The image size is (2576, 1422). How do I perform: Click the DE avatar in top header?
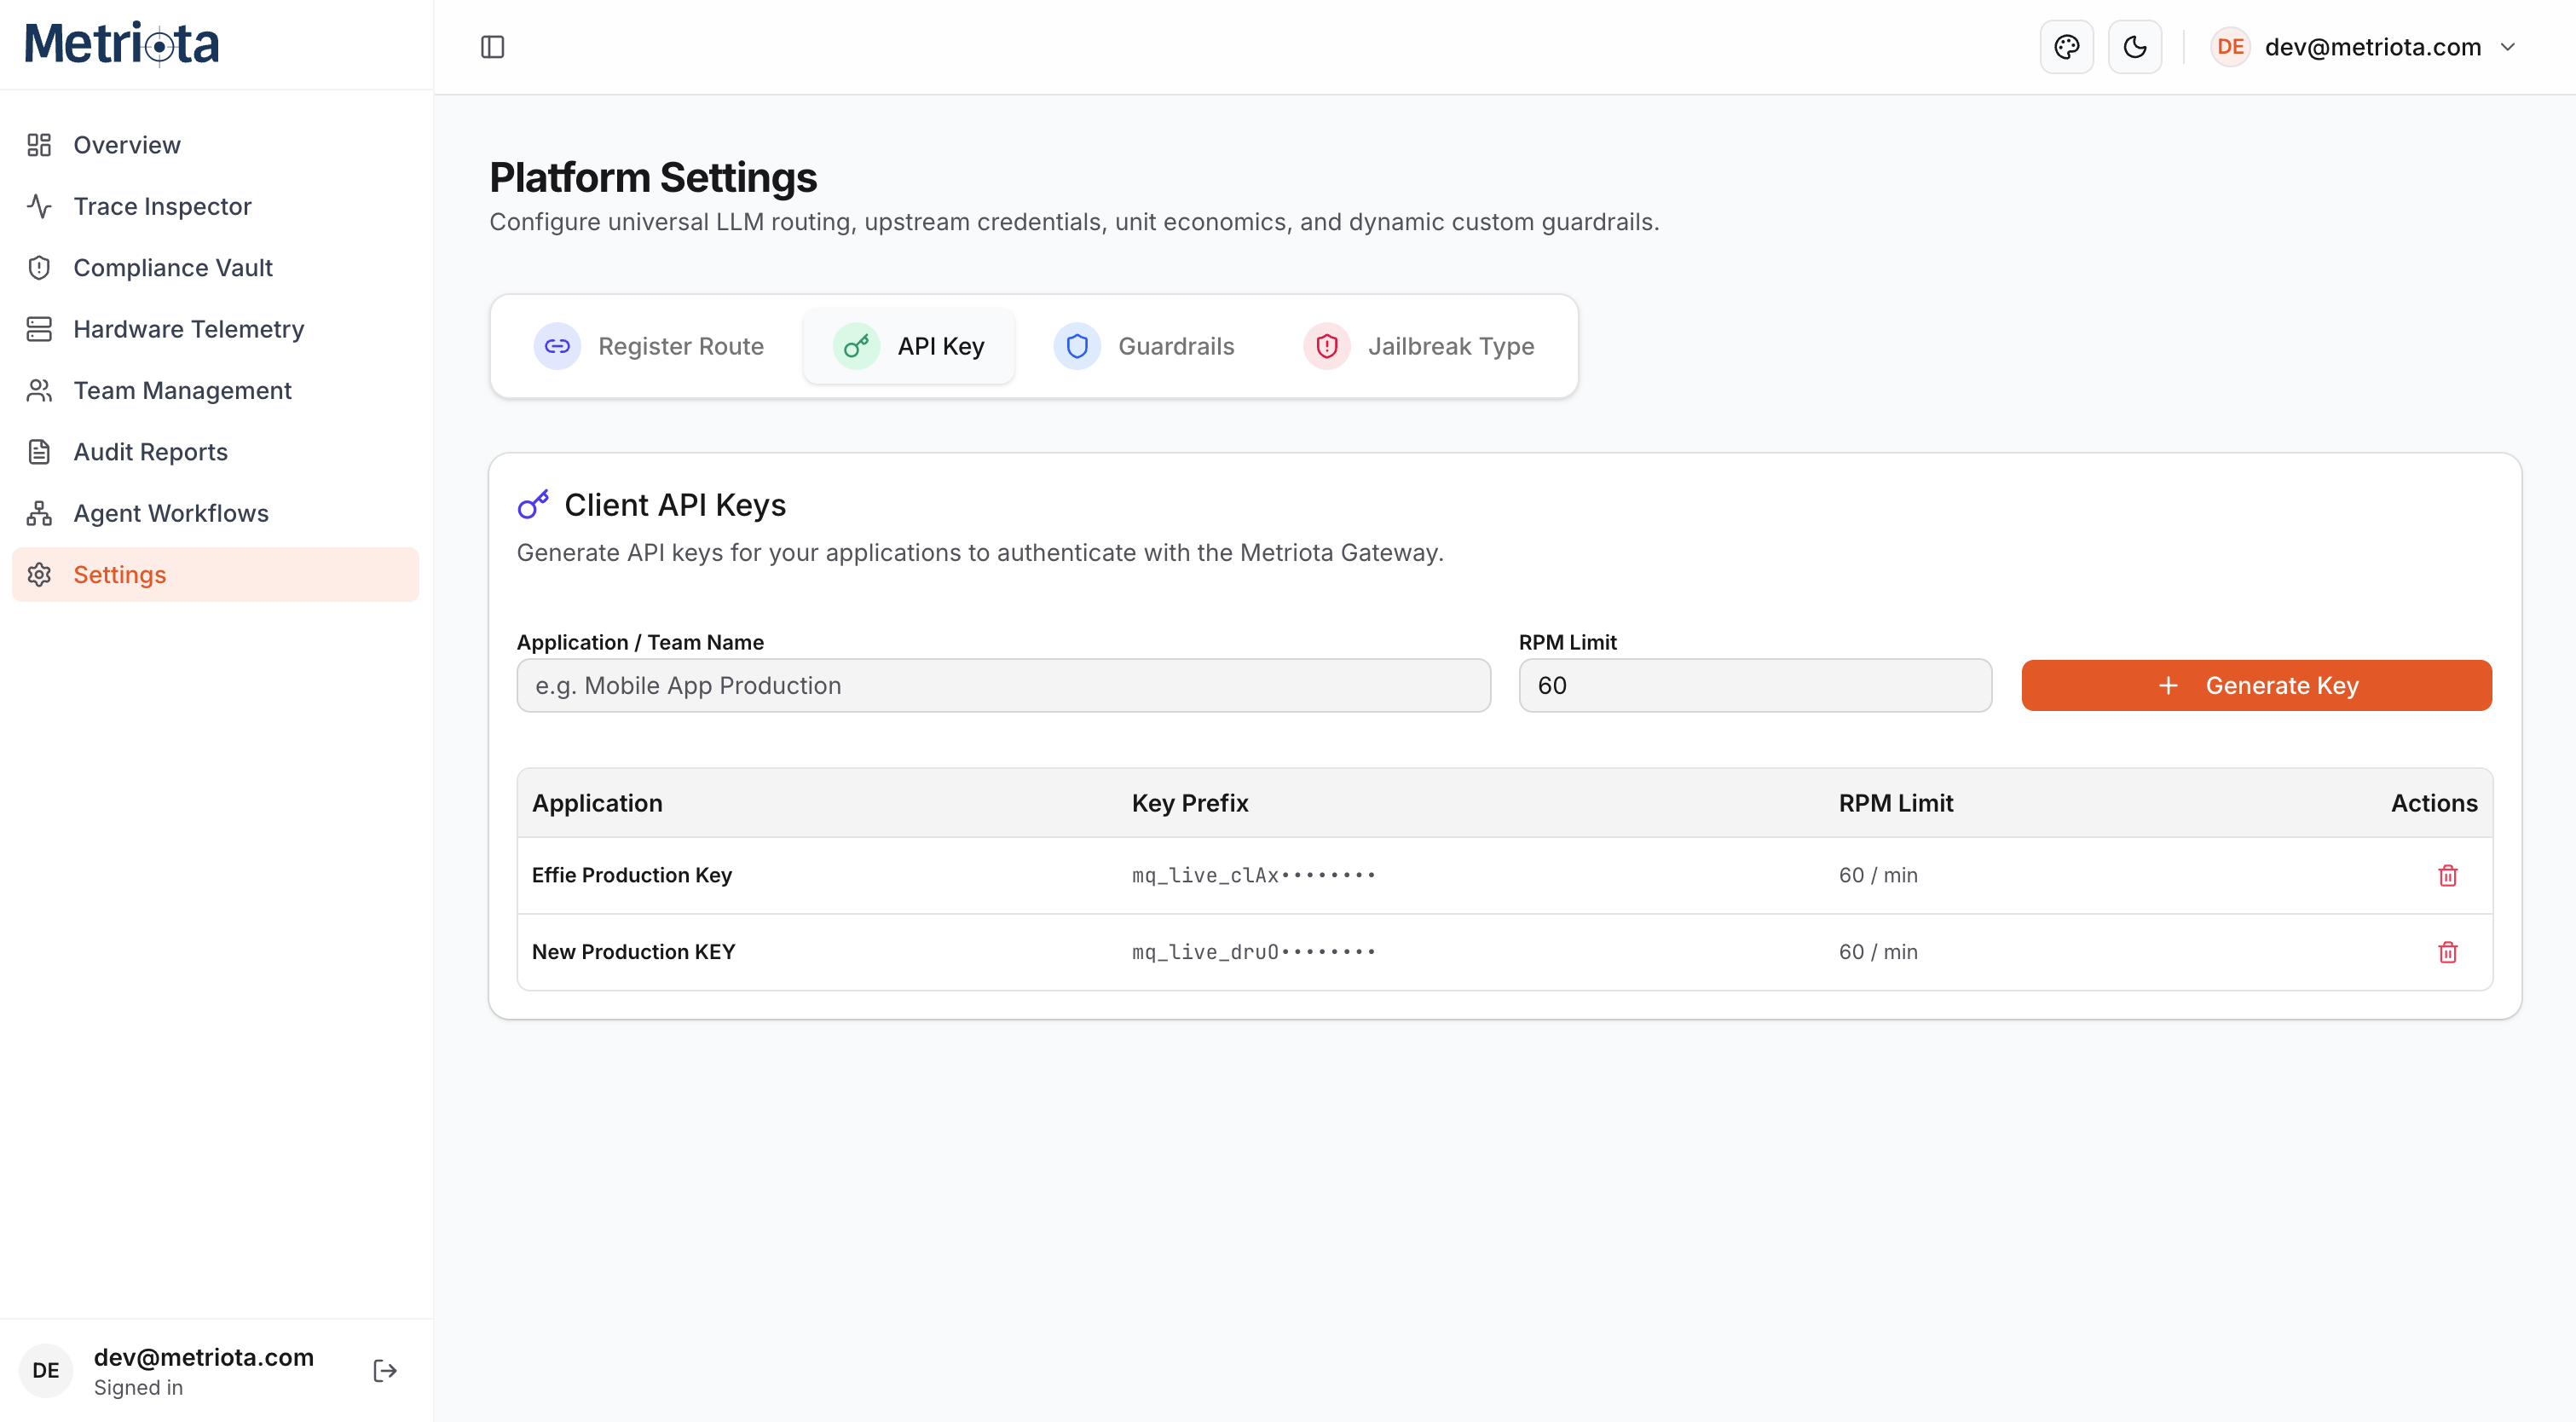click(x=2229, y=47)
